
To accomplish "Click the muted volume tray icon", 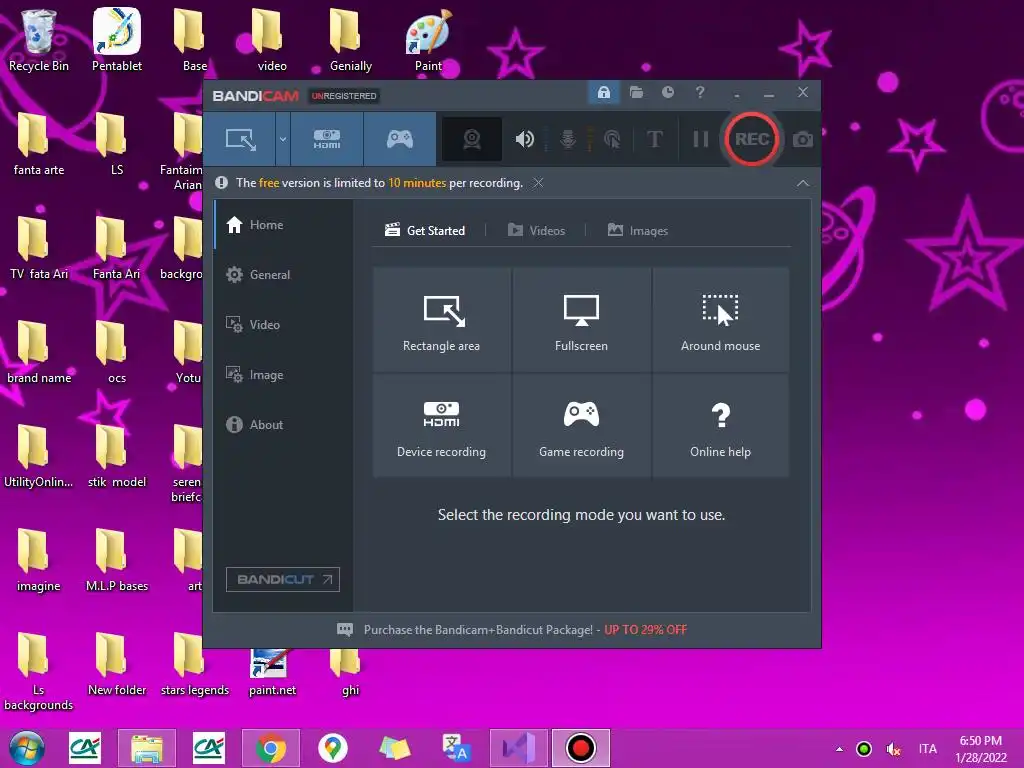I will 893,749.
